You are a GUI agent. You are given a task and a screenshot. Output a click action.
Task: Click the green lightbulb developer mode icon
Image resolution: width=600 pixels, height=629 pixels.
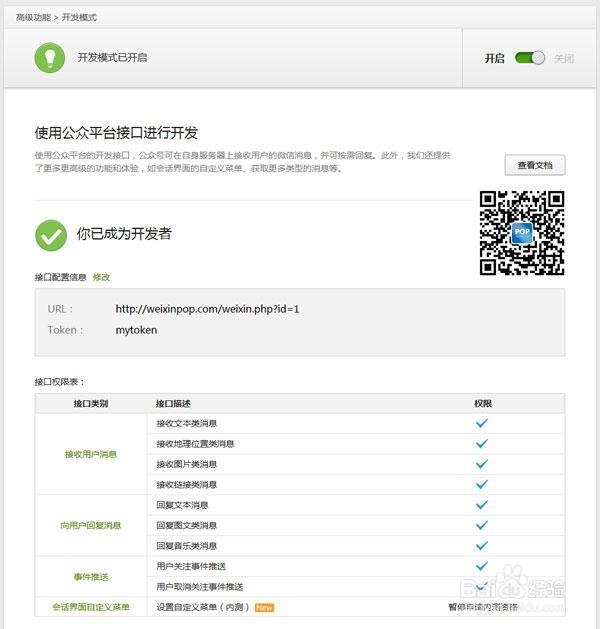coord(50,58)
